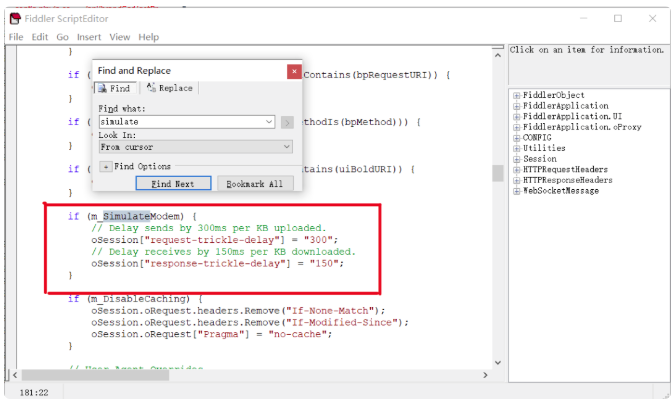Viewport: 672px width, 404px height.
Task: Open the Go menu
Action: tap(62, 37)
